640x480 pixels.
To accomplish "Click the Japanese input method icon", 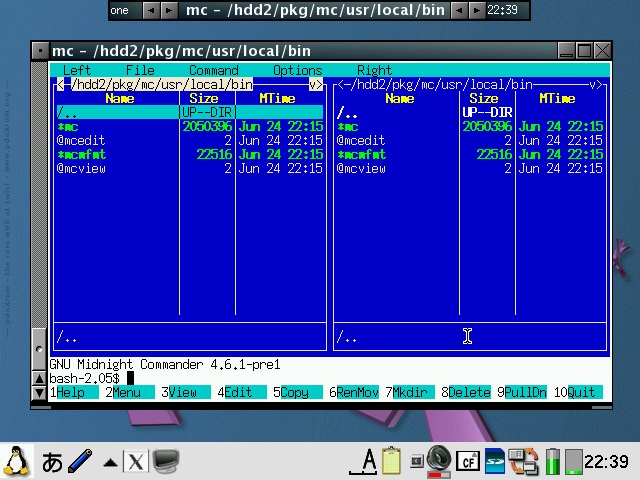I will (x=51, y=461).
